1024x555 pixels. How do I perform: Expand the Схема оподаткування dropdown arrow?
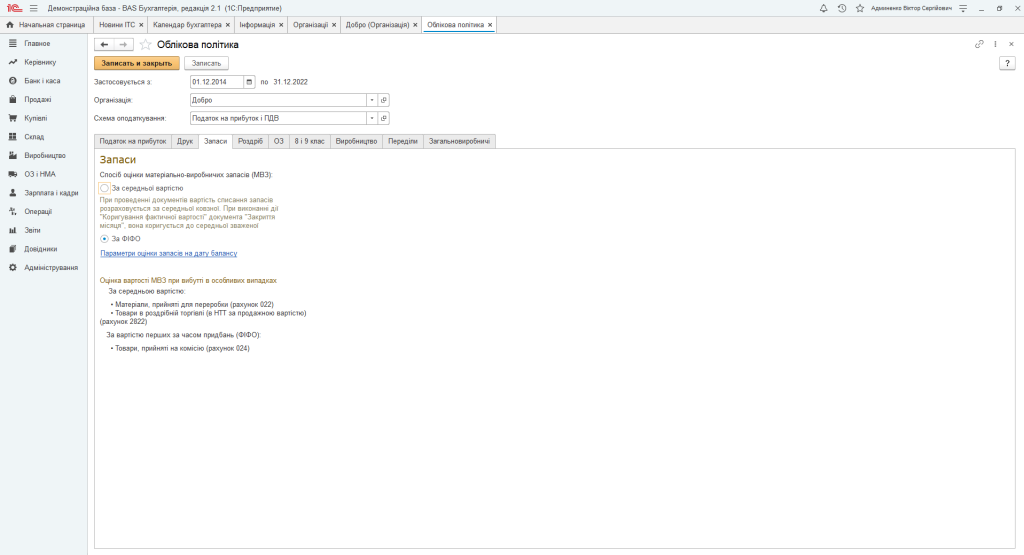tap(372, 118)
